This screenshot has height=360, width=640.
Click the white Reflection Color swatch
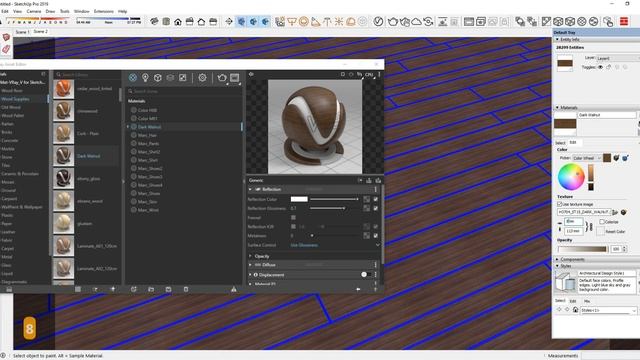pyautogui.click(x=299, y=199)
